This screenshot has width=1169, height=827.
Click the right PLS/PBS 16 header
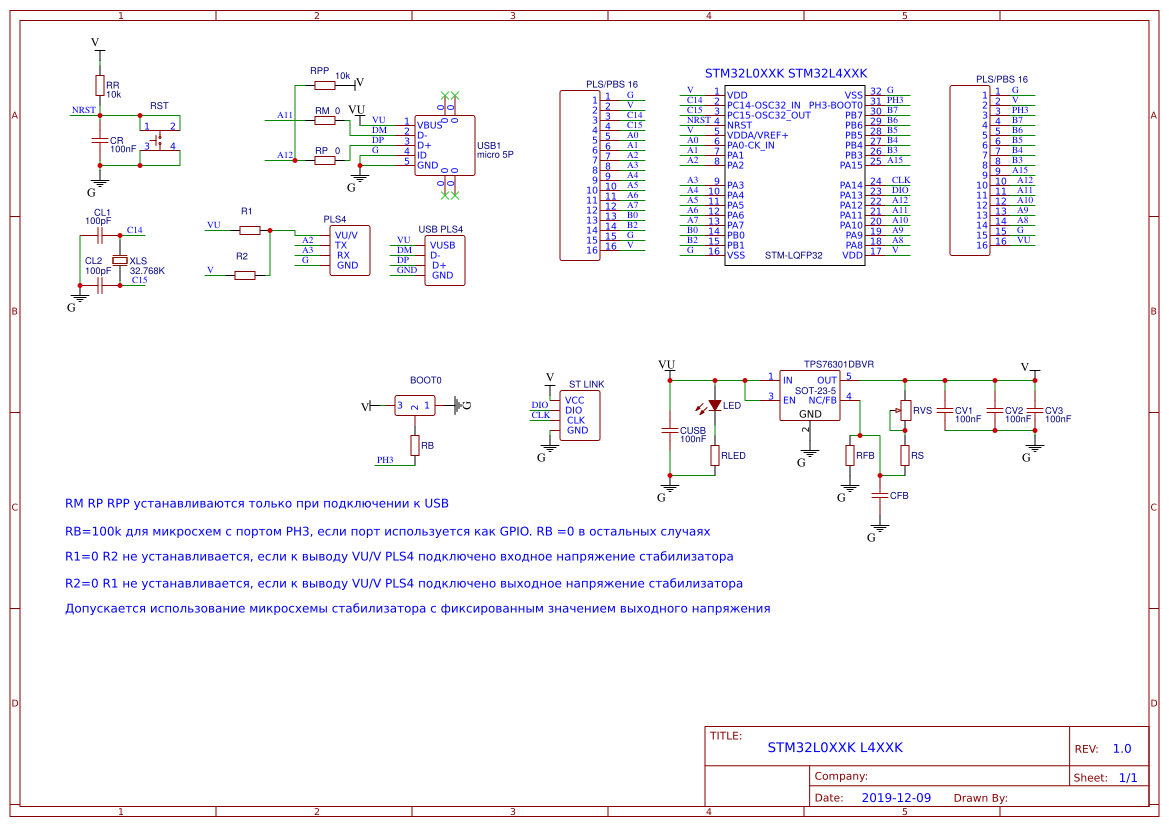[x=969, y=170]
